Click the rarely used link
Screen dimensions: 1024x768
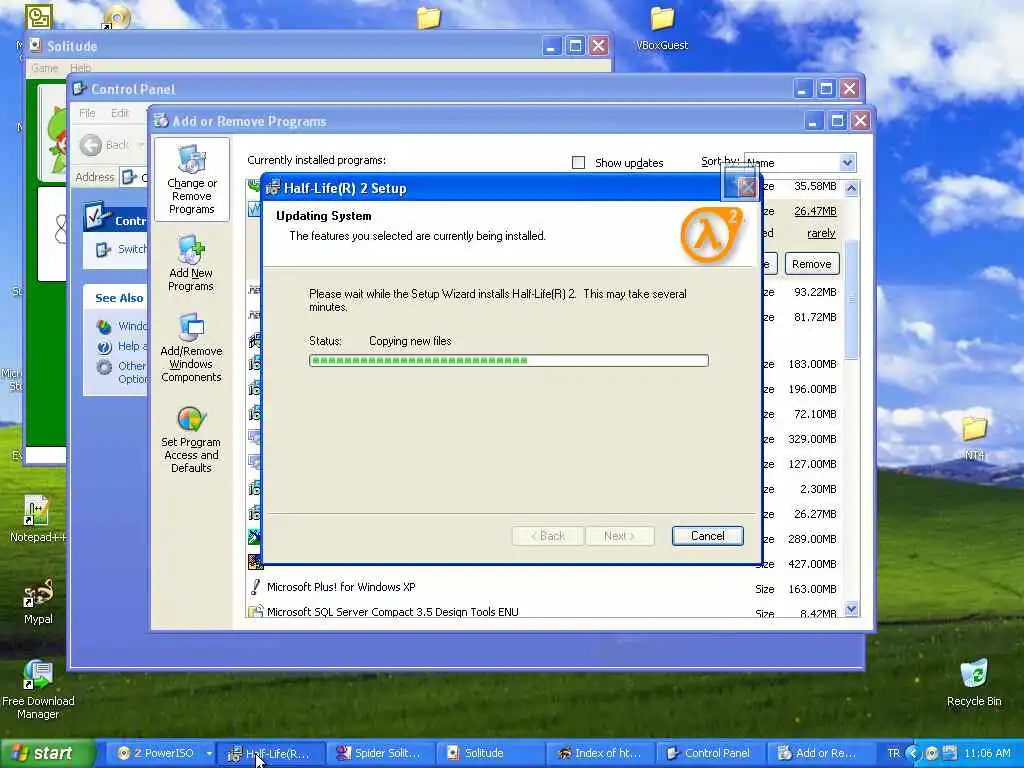tap(821, 233)
